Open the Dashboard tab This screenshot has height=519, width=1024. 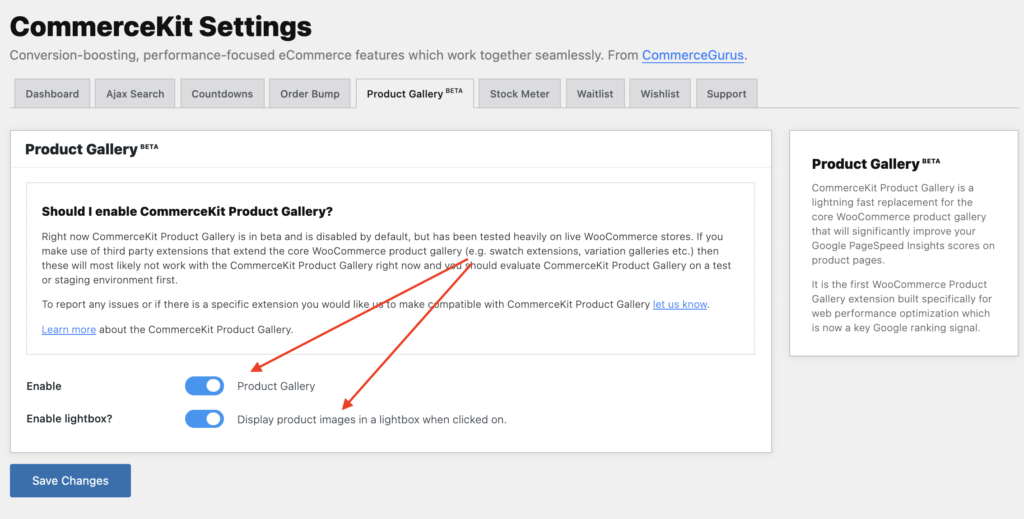click(x=52, y=93)
